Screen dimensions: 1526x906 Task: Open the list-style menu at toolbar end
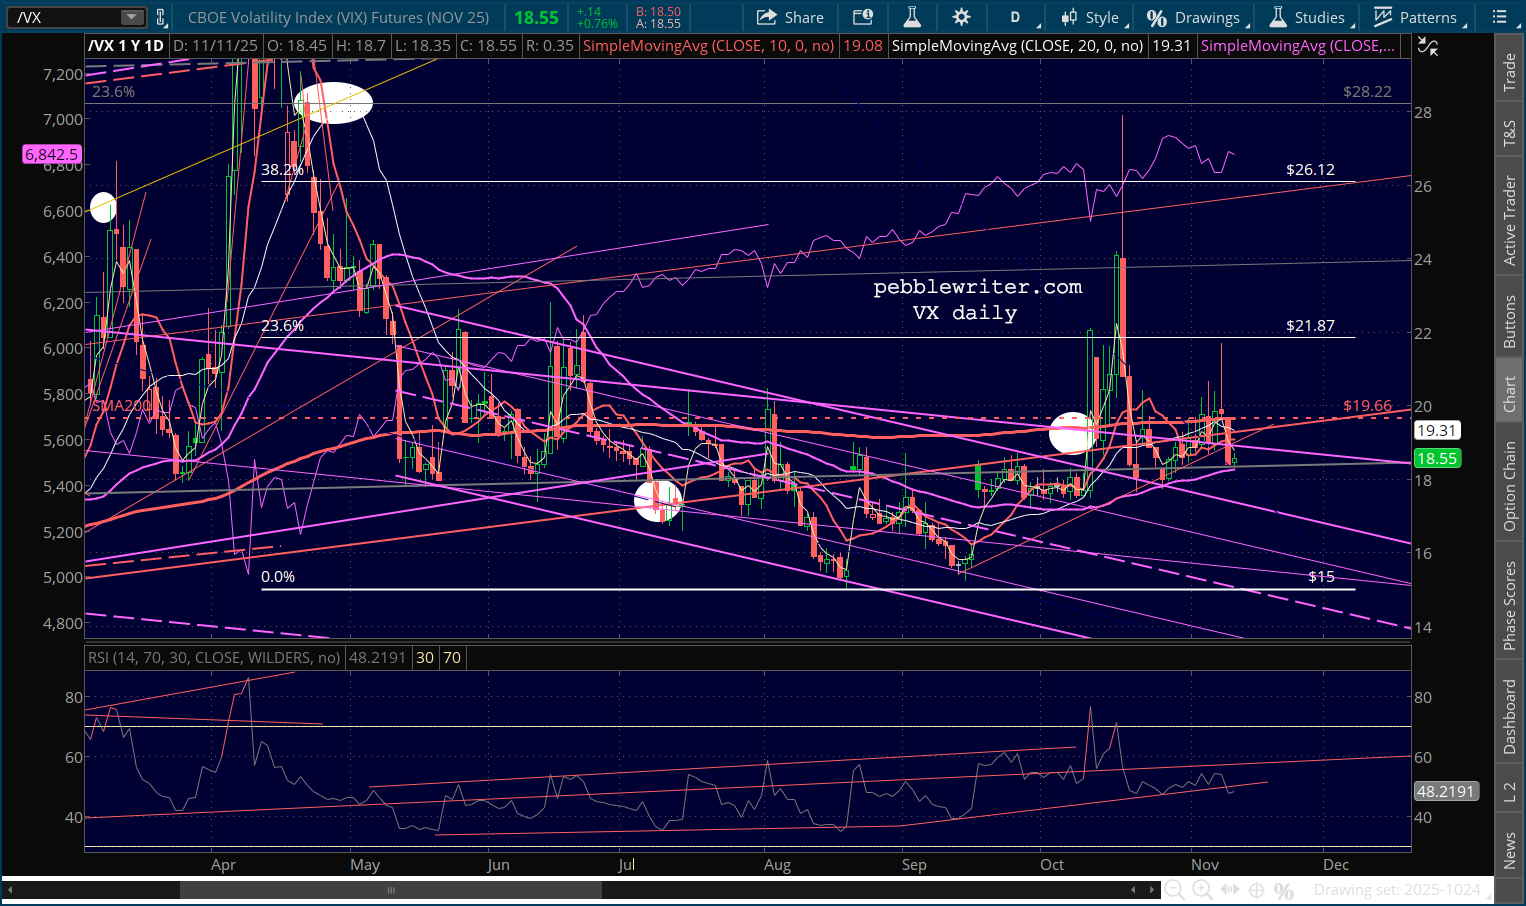[x=1498, y=17]
